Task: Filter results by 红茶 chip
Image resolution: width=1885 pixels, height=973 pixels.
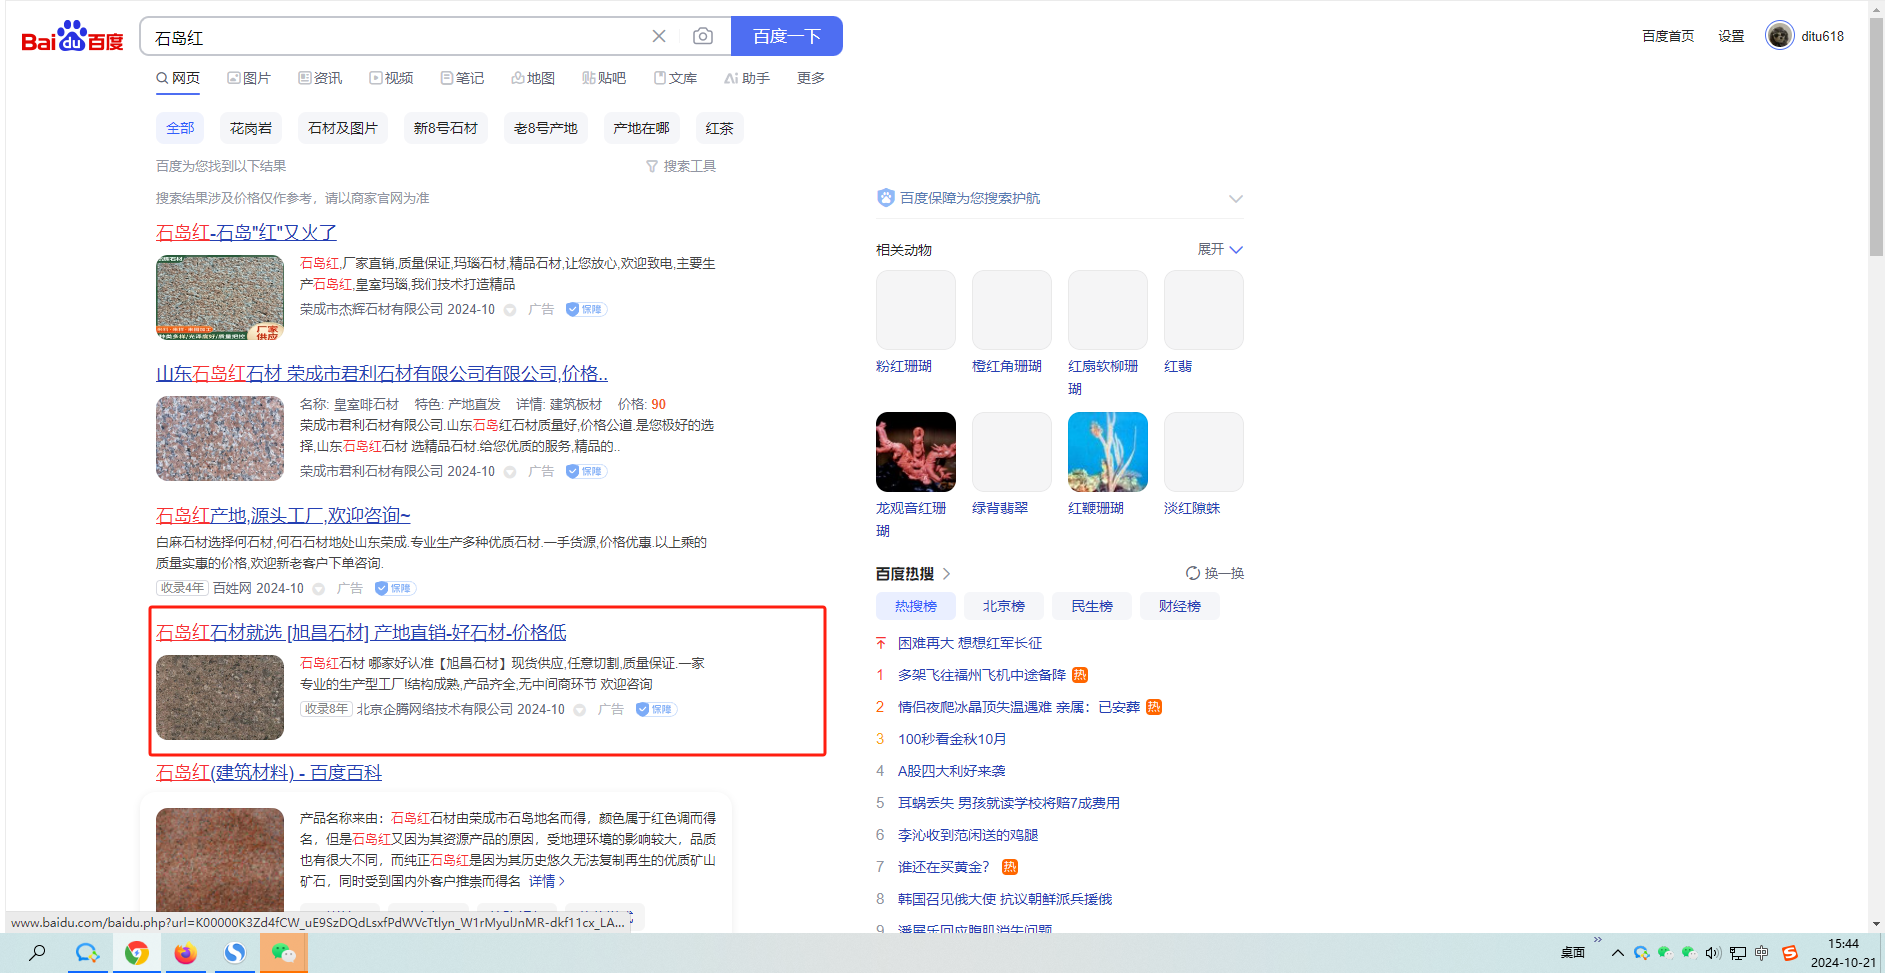Action: tap(720, 128)
